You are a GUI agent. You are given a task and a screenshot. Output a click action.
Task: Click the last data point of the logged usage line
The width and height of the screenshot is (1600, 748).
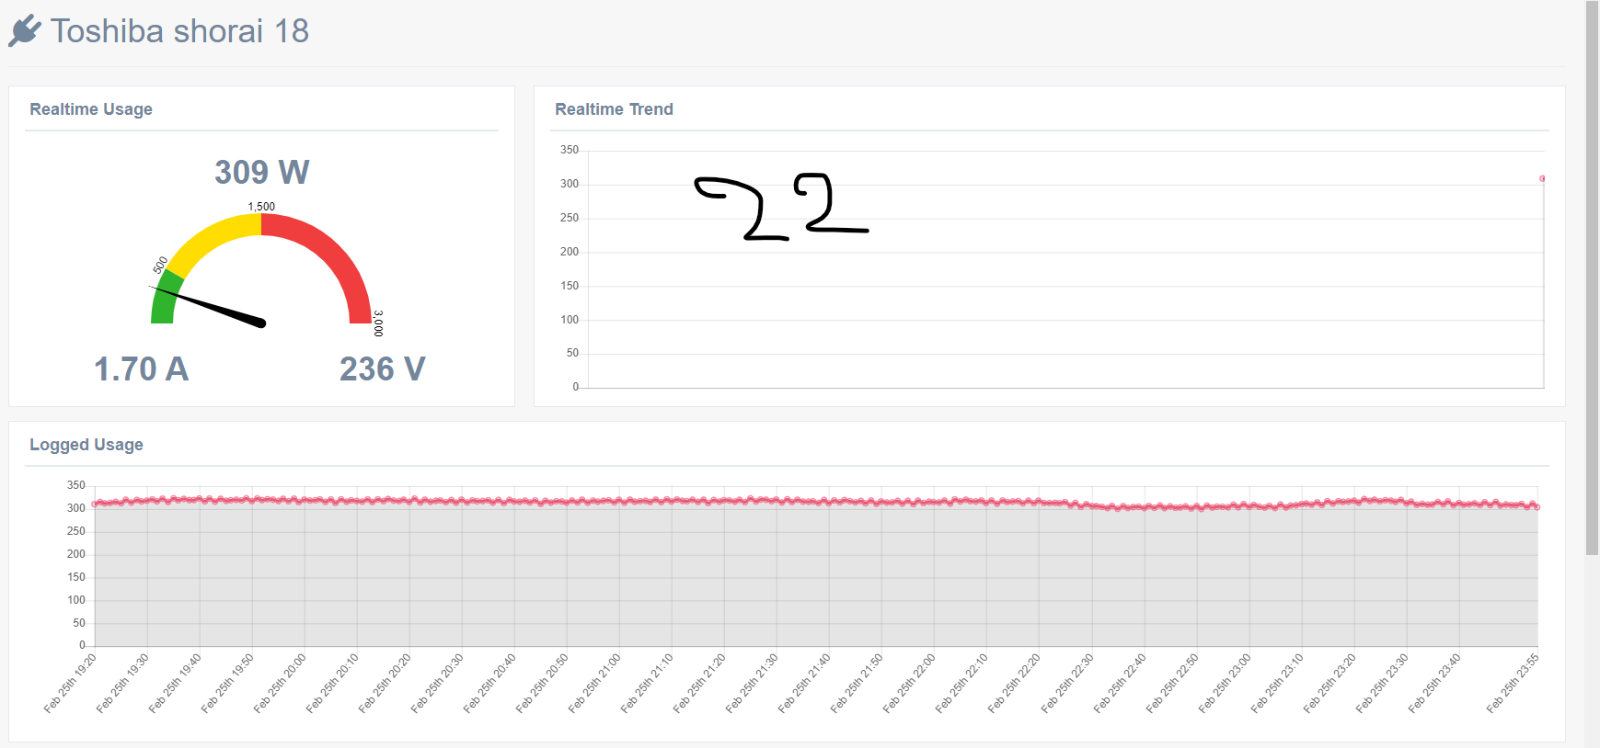[x=1537, y=507]
